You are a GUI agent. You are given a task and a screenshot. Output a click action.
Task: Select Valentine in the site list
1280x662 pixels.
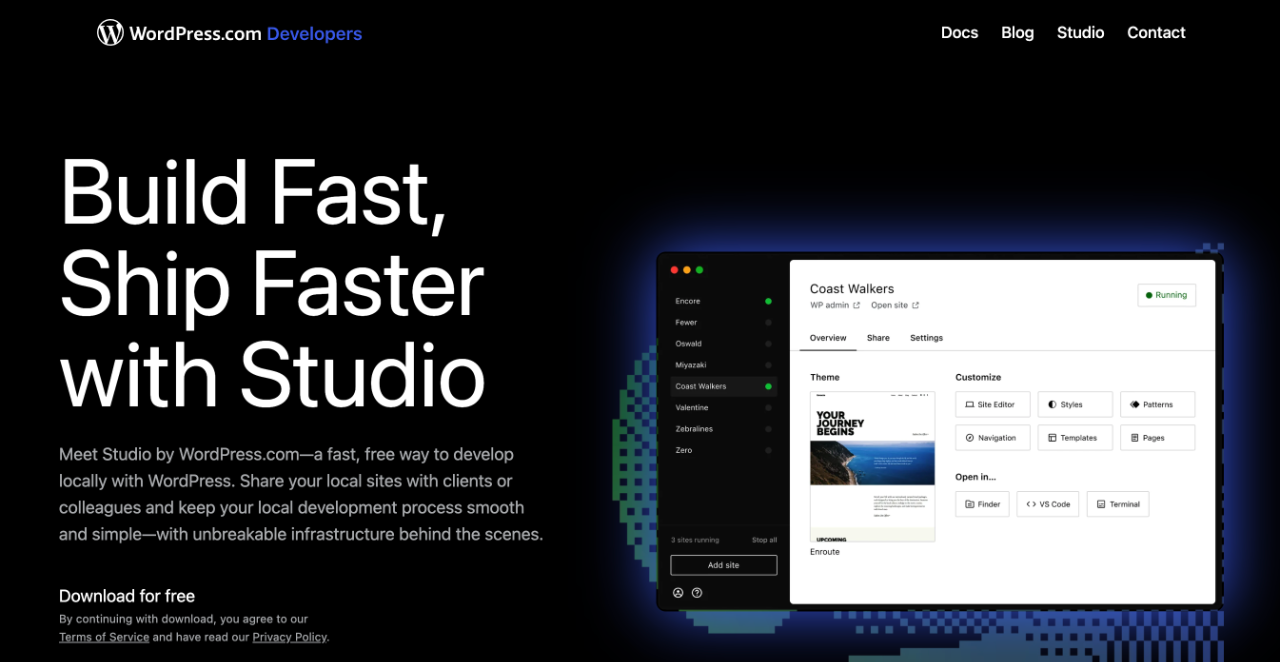coord(692,408)
